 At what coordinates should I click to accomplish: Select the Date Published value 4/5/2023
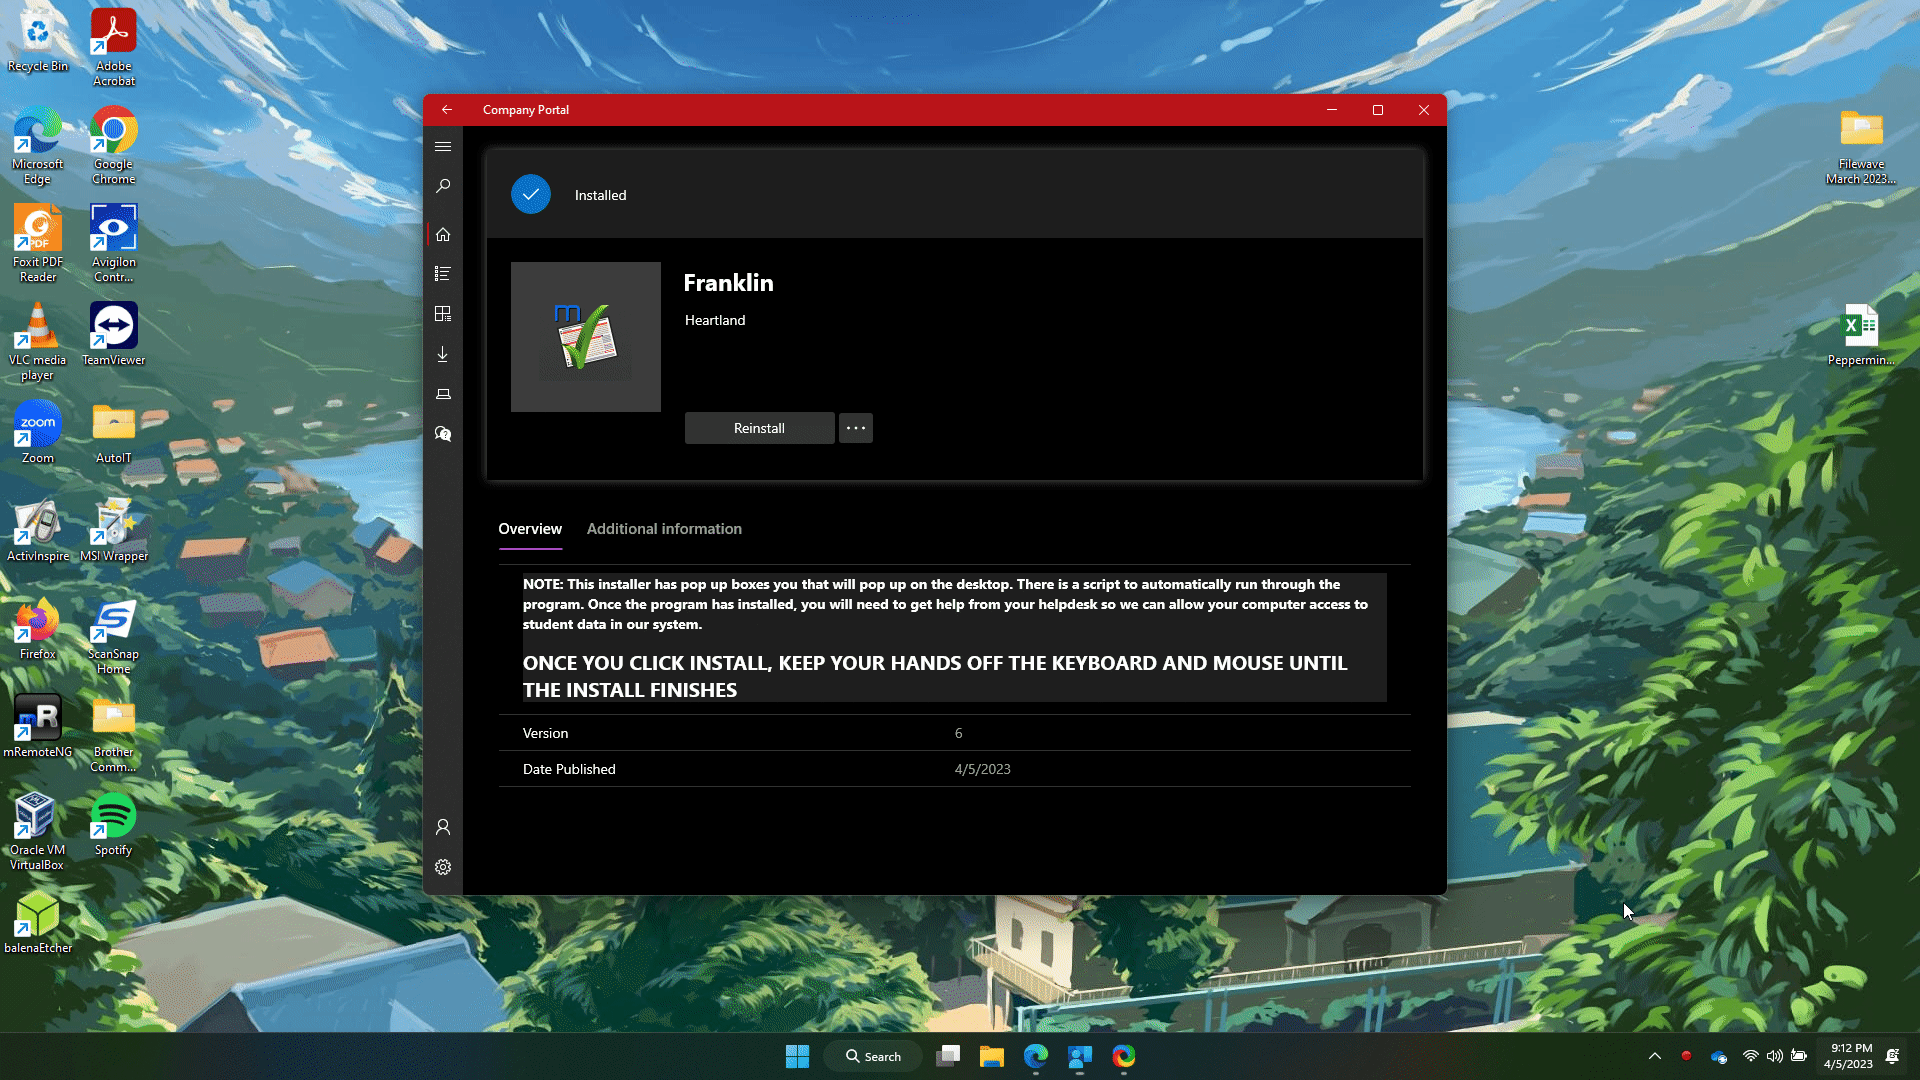(x=982, y=769)
